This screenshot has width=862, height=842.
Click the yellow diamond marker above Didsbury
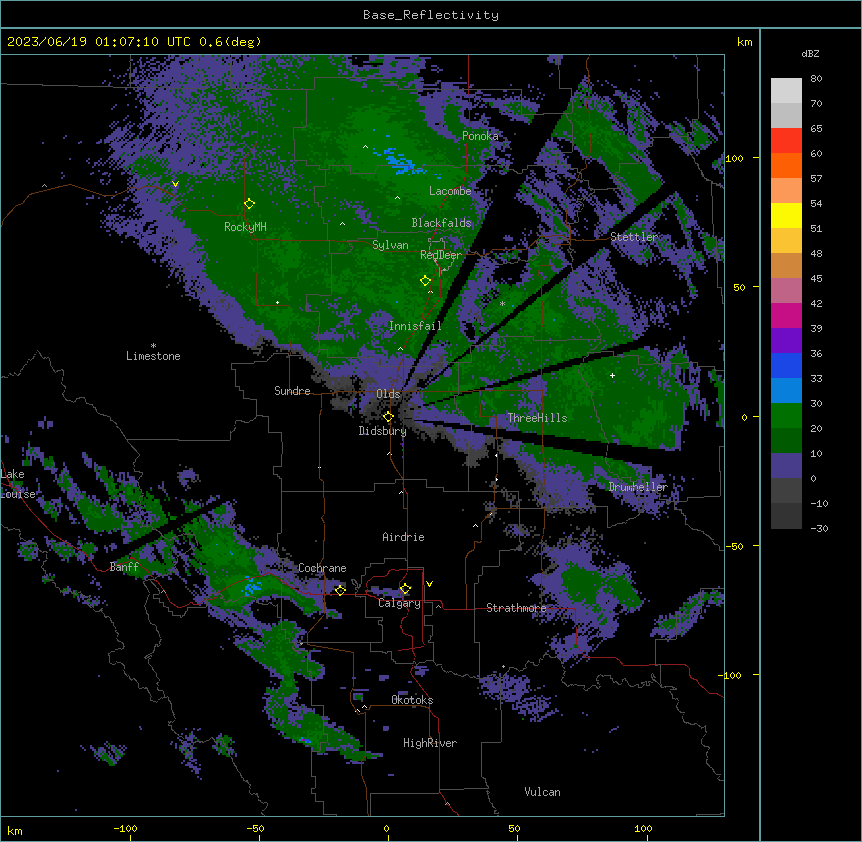tap(388, 417)
